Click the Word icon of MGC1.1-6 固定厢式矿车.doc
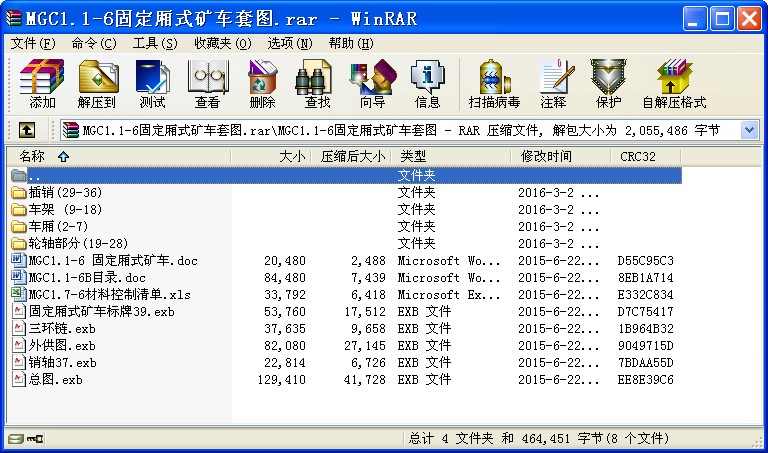Screen dimensions: 768x453 tap(18, 260)
